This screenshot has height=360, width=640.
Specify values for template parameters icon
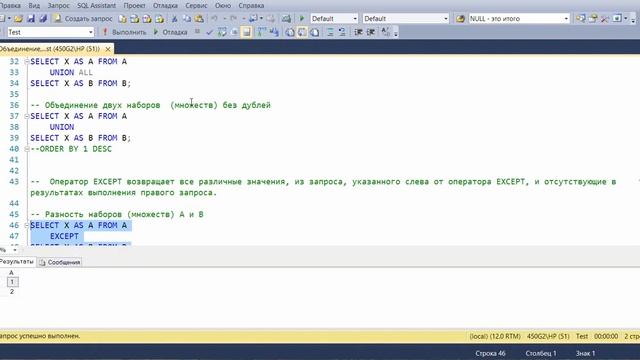pos(386,32)
